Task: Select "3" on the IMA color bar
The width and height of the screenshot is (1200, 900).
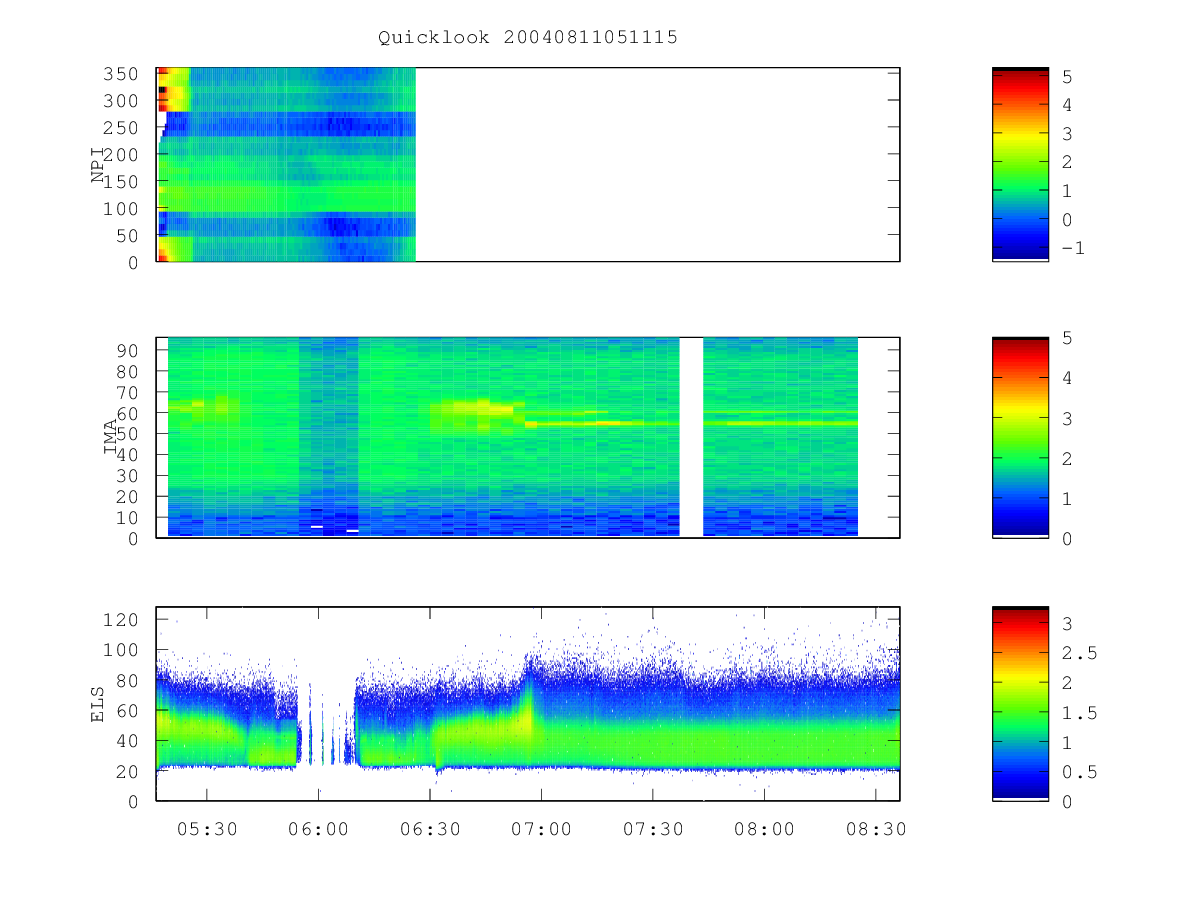Action: click(1068, 418)
